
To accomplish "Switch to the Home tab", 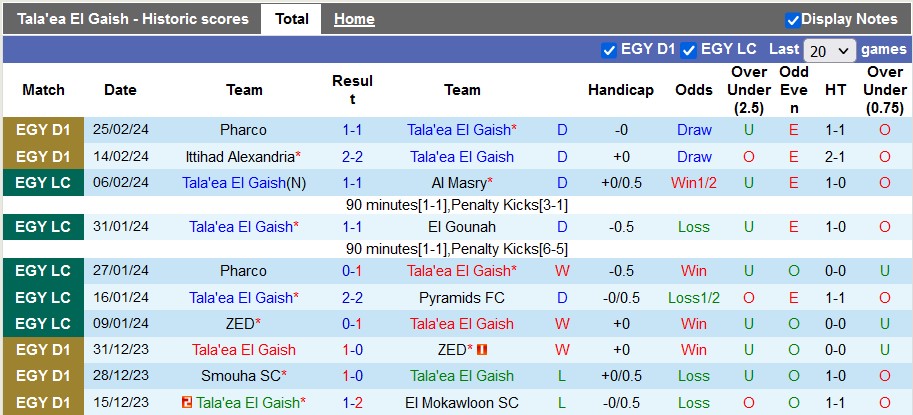I will point(354,19).
